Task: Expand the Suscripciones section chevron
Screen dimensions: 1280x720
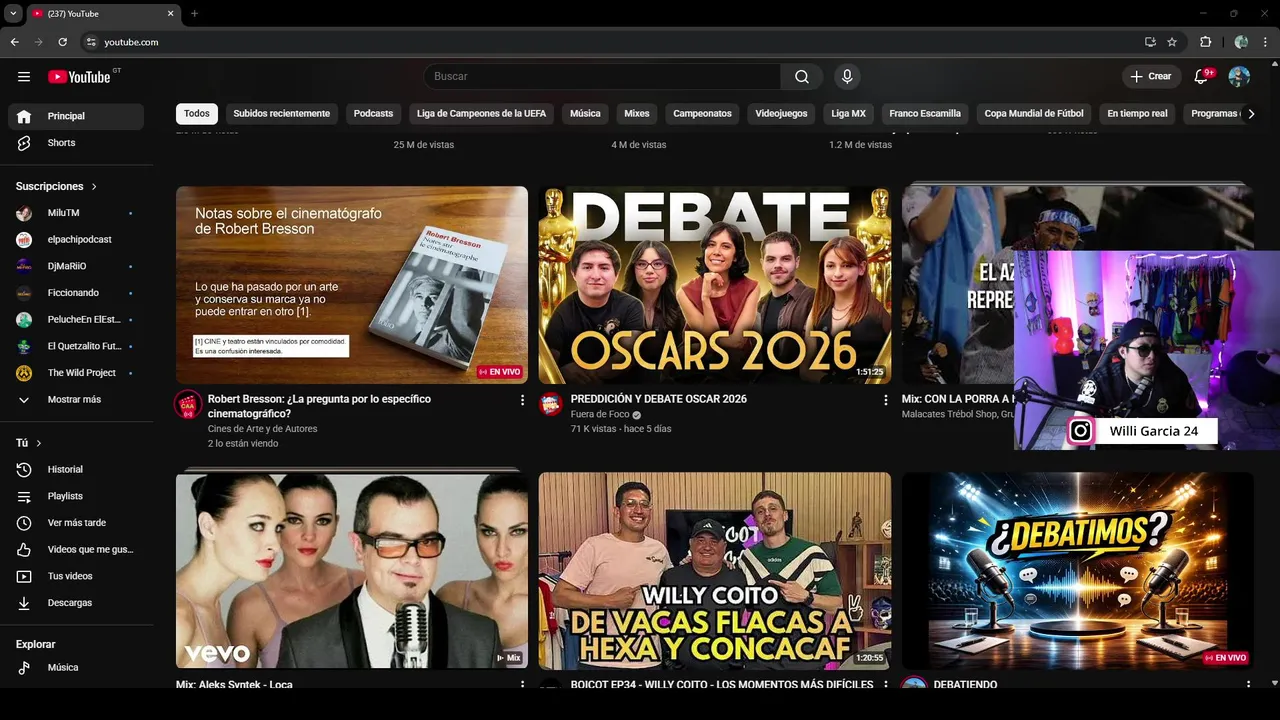Action: [x=94, y=187]
